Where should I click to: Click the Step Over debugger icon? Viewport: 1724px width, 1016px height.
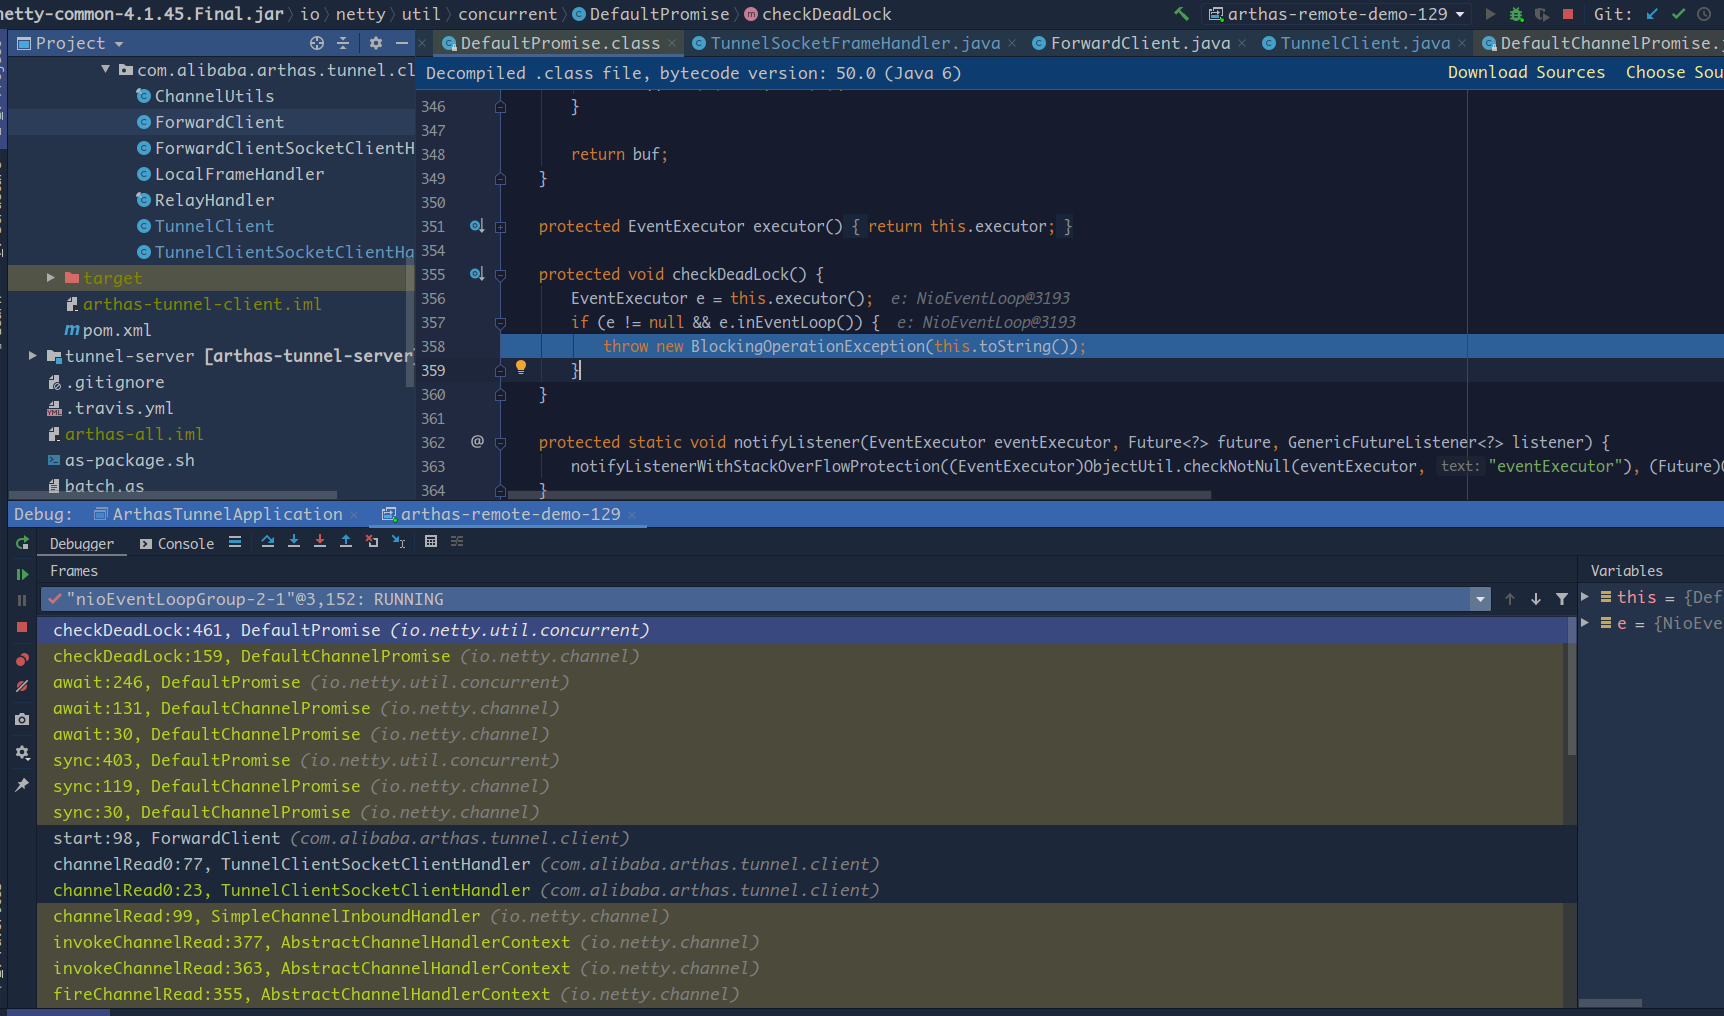(268, 541)
